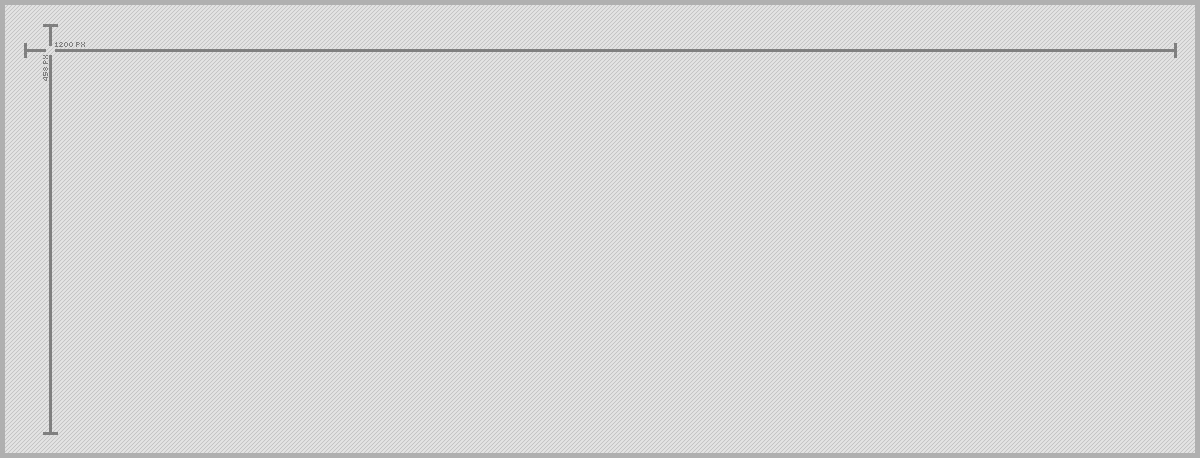Click the bottom-right corner of the gray frame
The image size is (1200, 458).
tap(1197, 455)
